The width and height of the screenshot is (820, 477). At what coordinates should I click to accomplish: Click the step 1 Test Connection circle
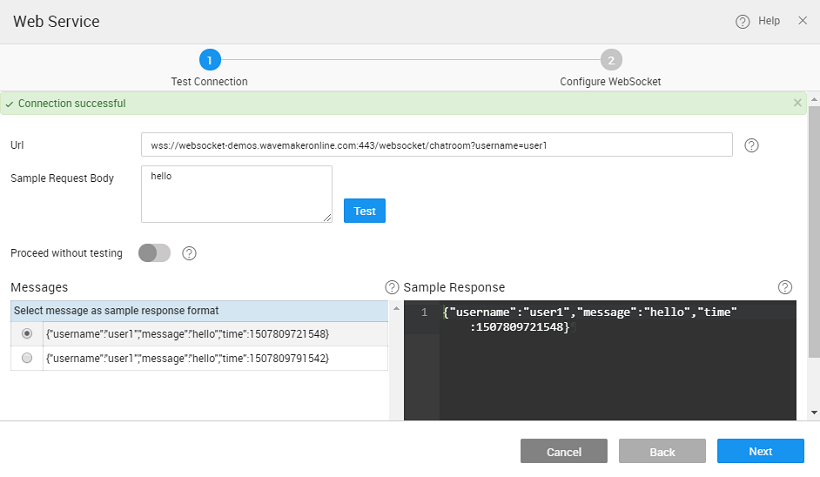point(210,59)
